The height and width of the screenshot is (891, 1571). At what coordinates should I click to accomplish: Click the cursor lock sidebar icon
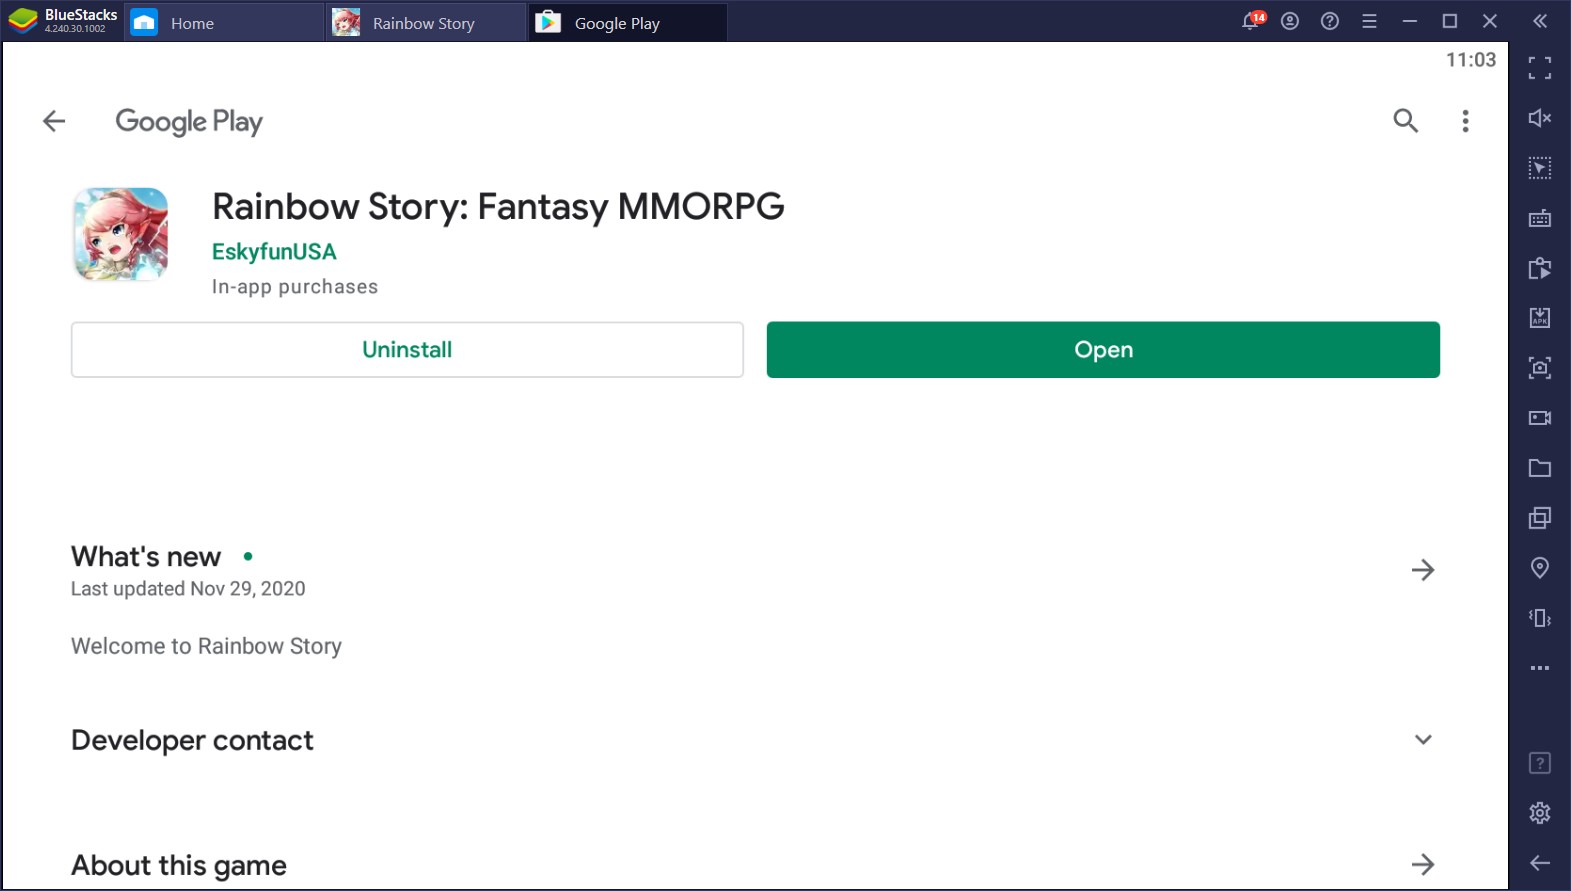tap(1540, 168)
